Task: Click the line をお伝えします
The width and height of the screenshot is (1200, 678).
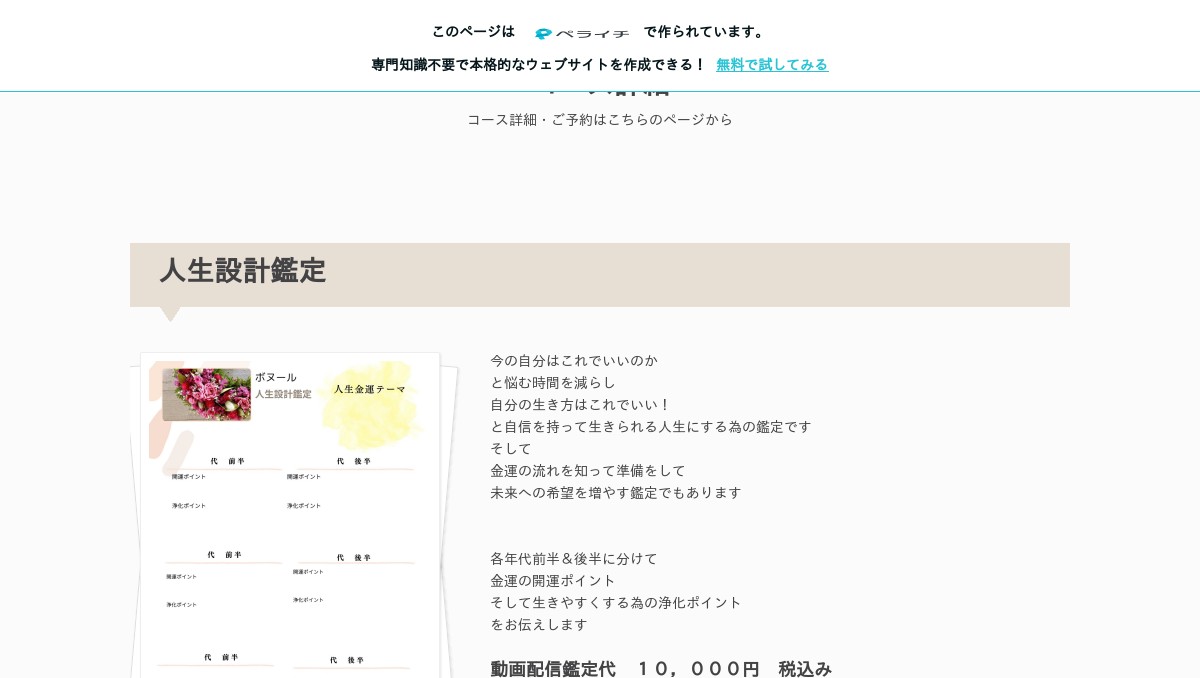Action: (539, 624)
